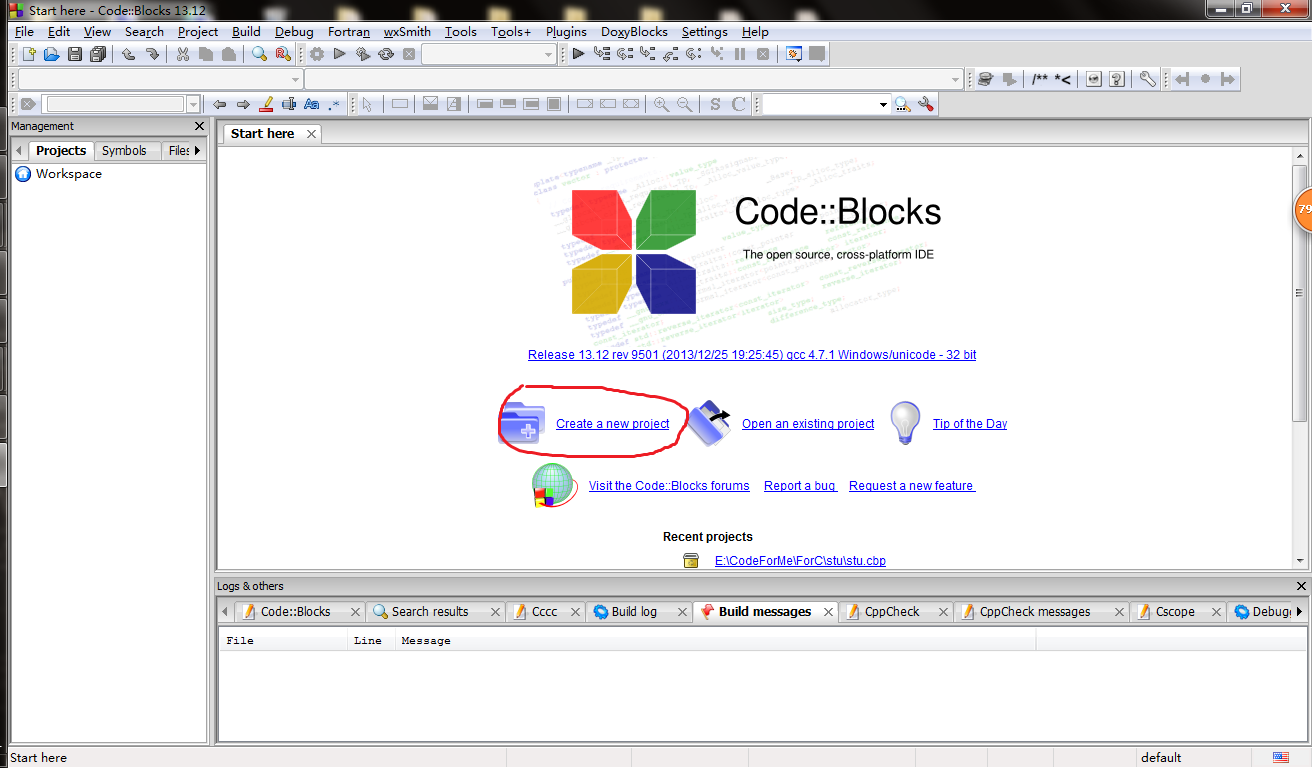Click the Open an existing project link
The width and height of the screenshot is (1312, 768).
(x=808, y=424)
